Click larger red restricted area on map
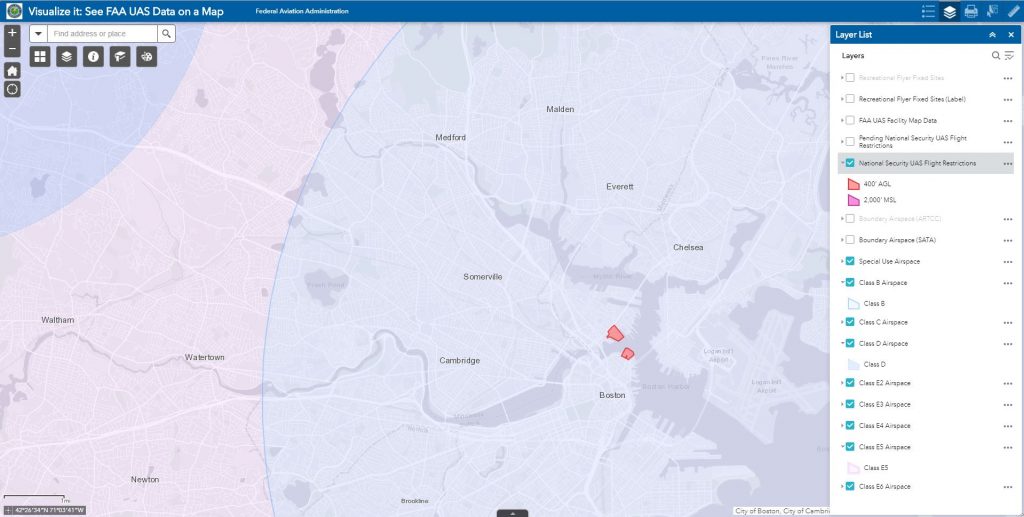Viewport: 1024px width, 517px height. point(615,334)
